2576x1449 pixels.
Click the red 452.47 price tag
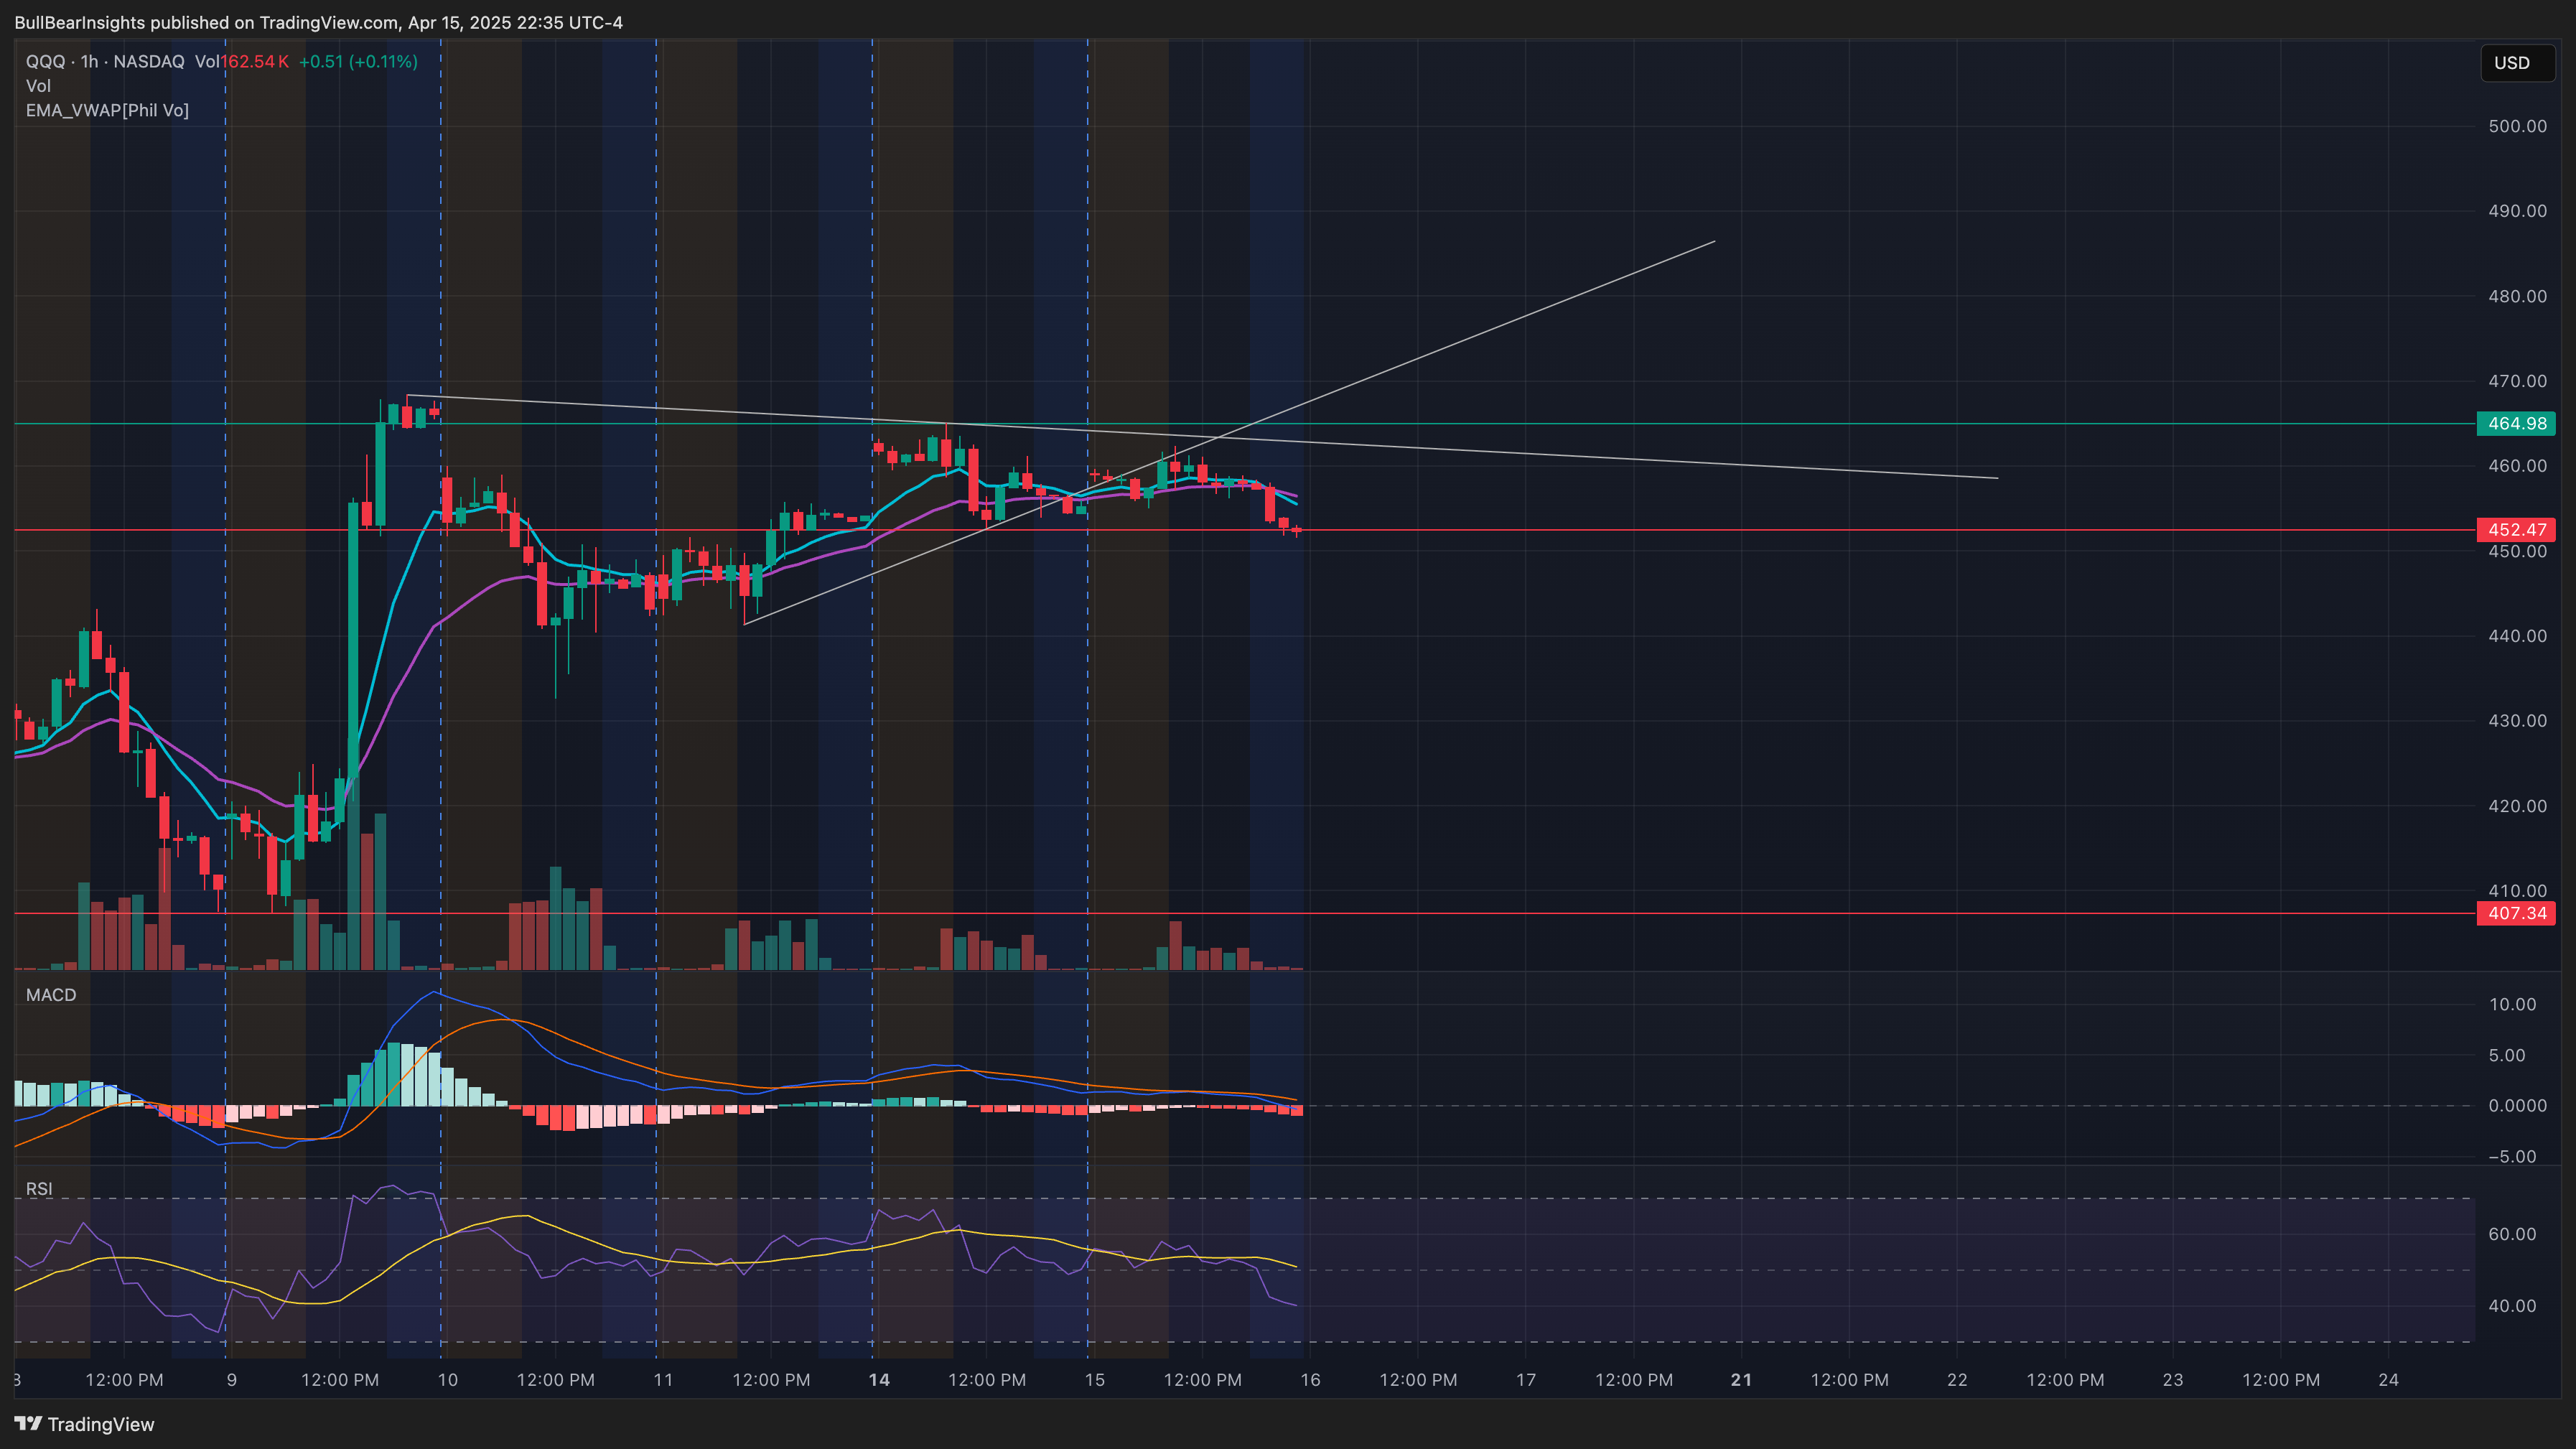point(2516,530)
